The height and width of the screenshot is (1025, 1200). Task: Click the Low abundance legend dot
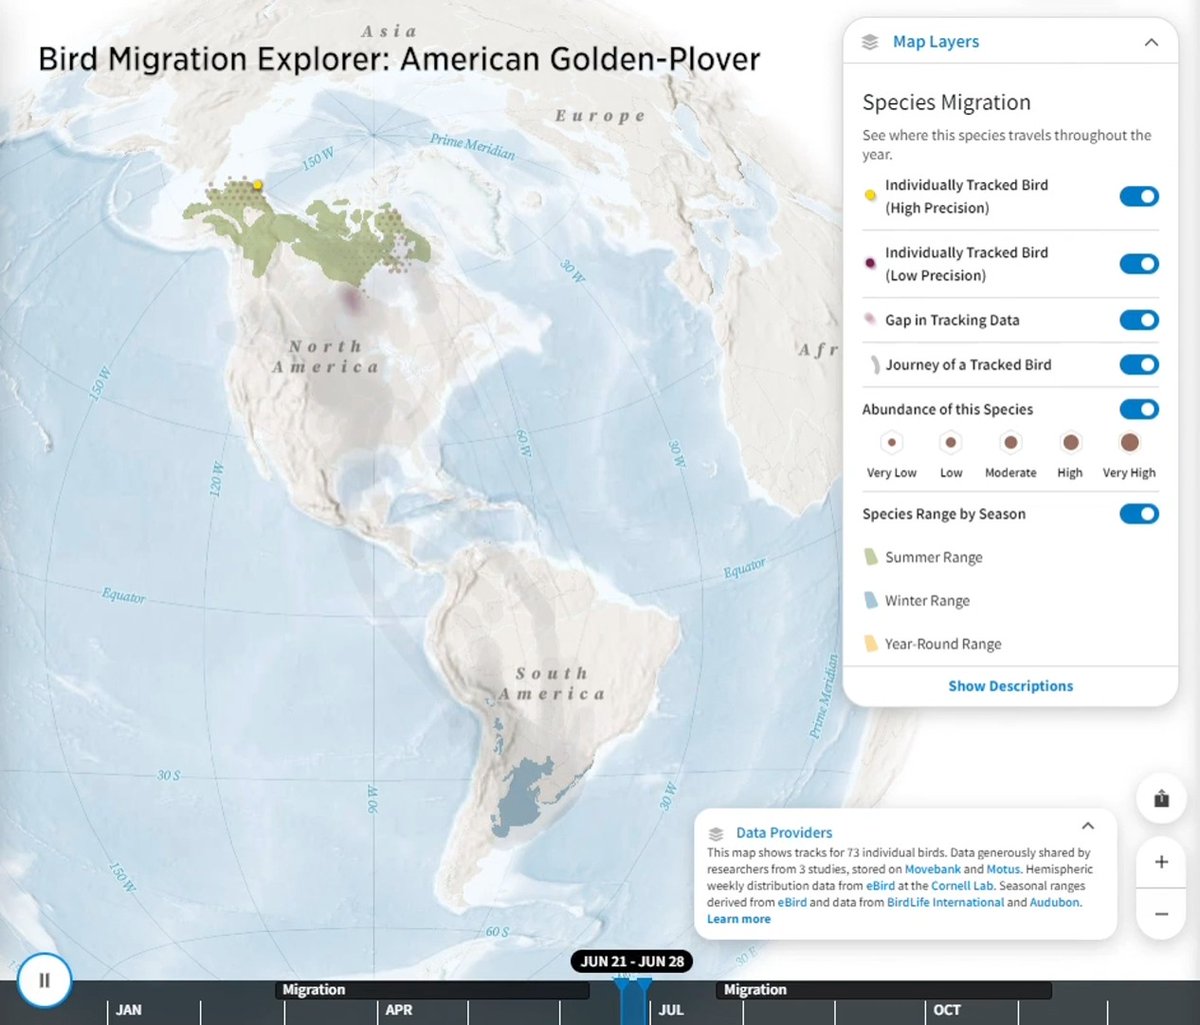pos(951,442)
